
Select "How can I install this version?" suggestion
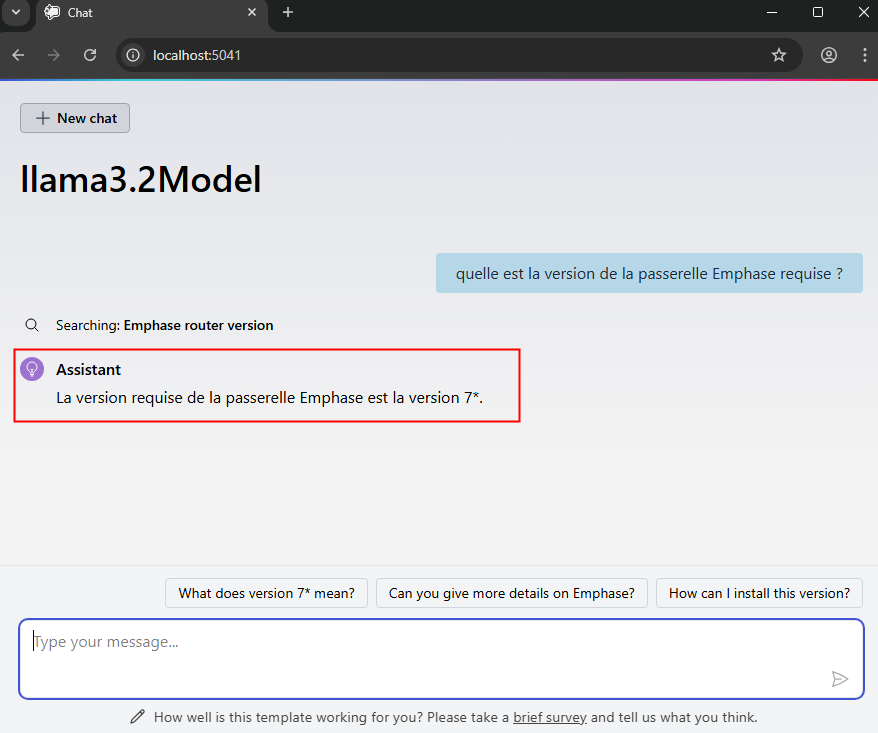[758, 593]
